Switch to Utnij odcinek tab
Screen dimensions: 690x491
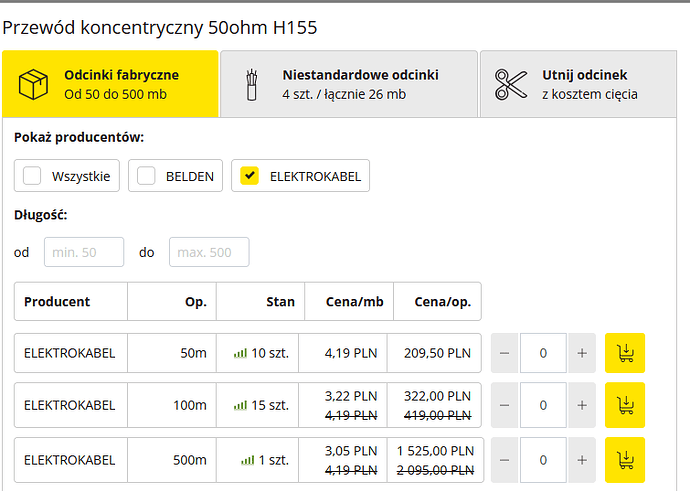point(578,84)
